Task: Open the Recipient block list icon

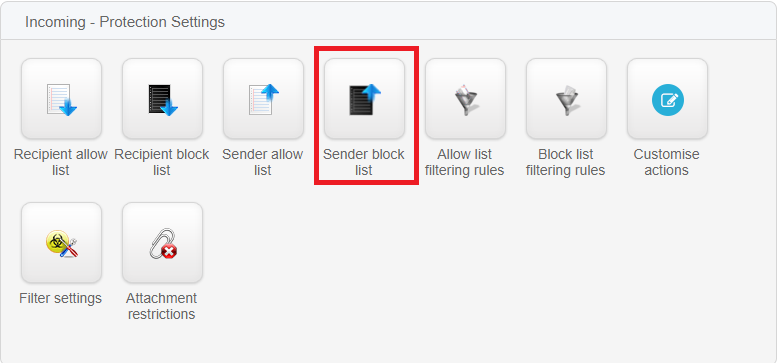Action: 162,99
